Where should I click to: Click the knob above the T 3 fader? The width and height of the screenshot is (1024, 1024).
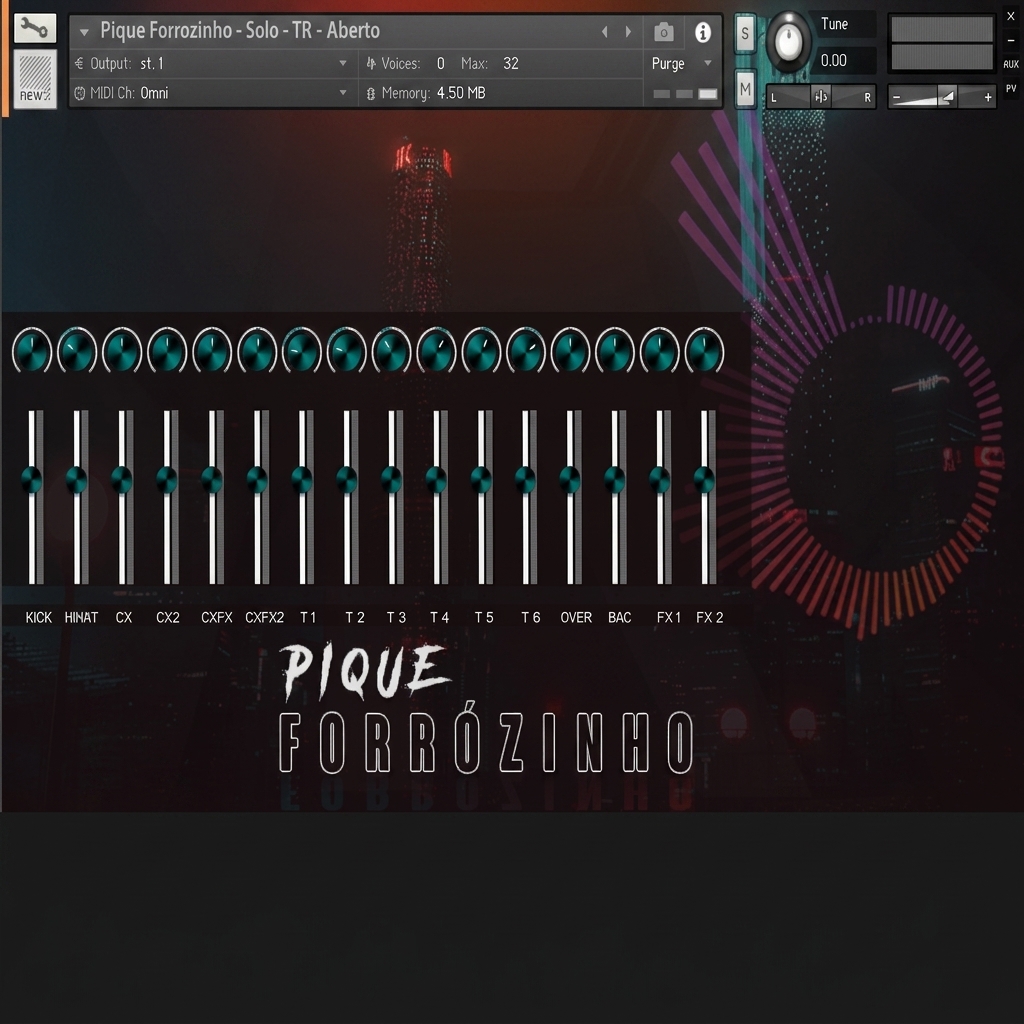pos(392,350)
